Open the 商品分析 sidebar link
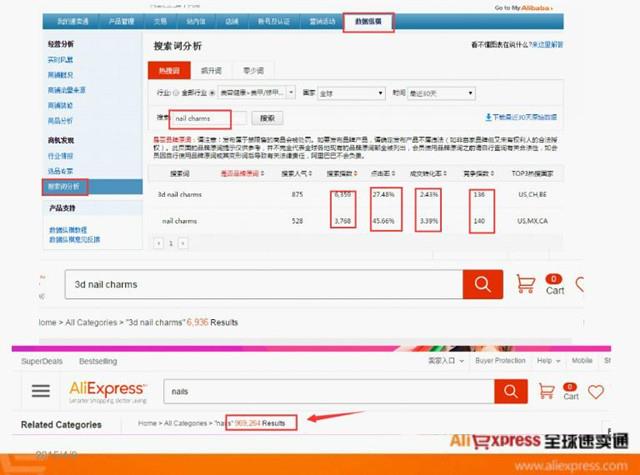The height and width of the screenshot is (475, 640). tap(60, 120)
